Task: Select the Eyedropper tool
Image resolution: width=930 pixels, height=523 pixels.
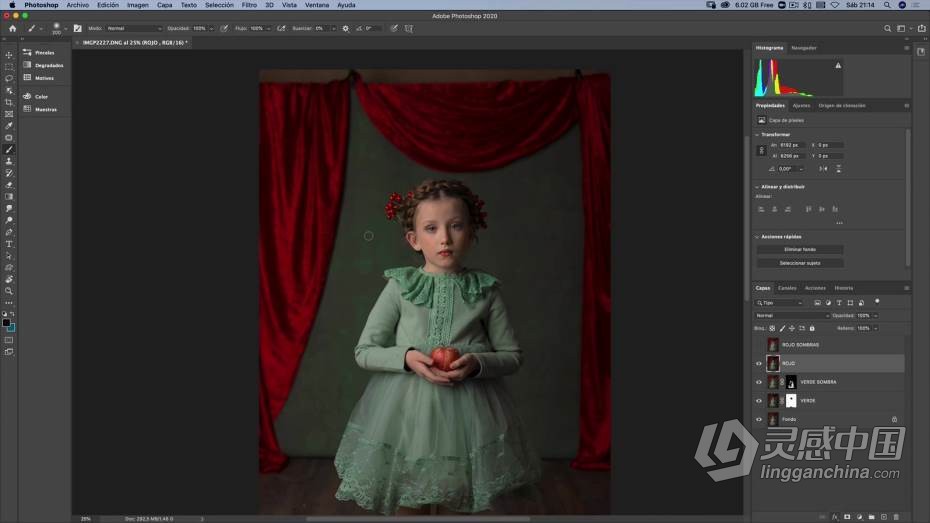Action: tap(9, 126)
